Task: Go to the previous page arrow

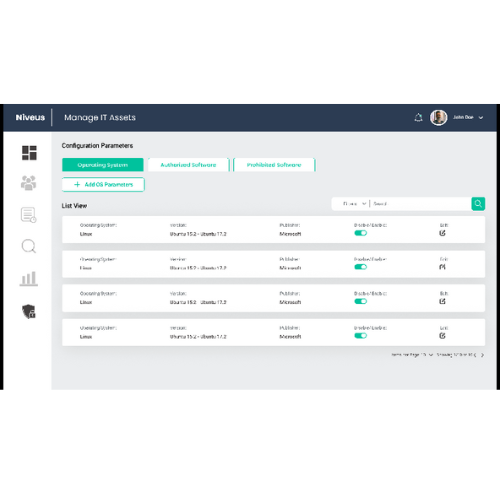Action: point(475,355)
